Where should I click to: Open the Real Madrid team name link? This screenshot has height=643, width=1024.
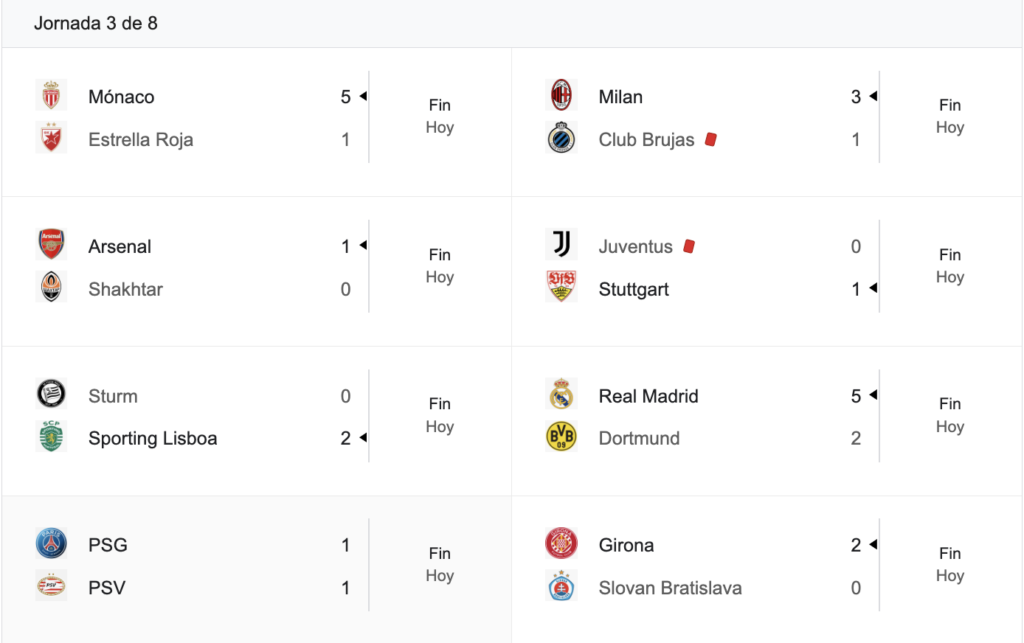(x=648, y=396)
